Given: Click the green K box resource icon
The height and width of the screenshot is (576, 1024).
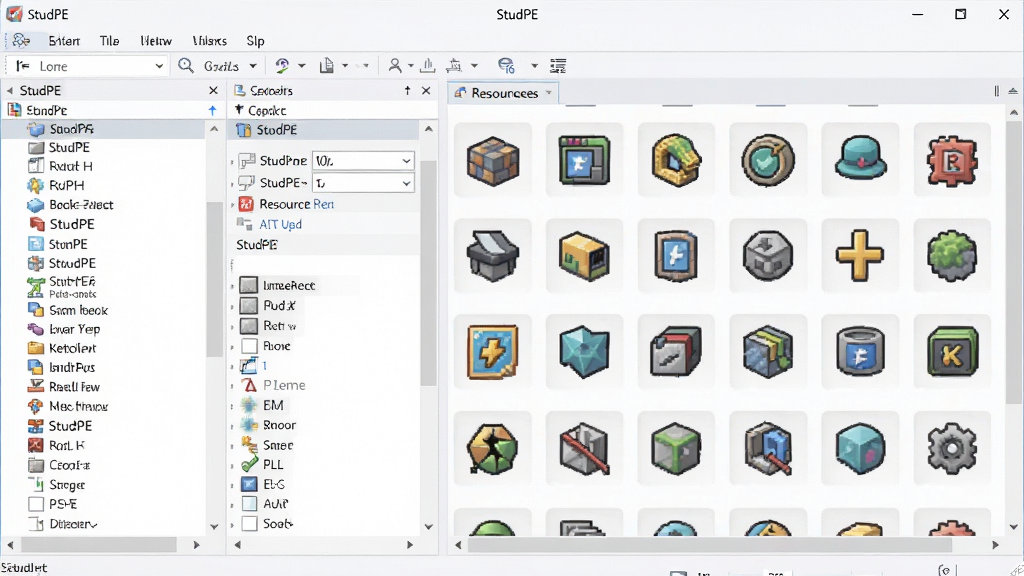Looking at the screenshot, I should [952, 353].
